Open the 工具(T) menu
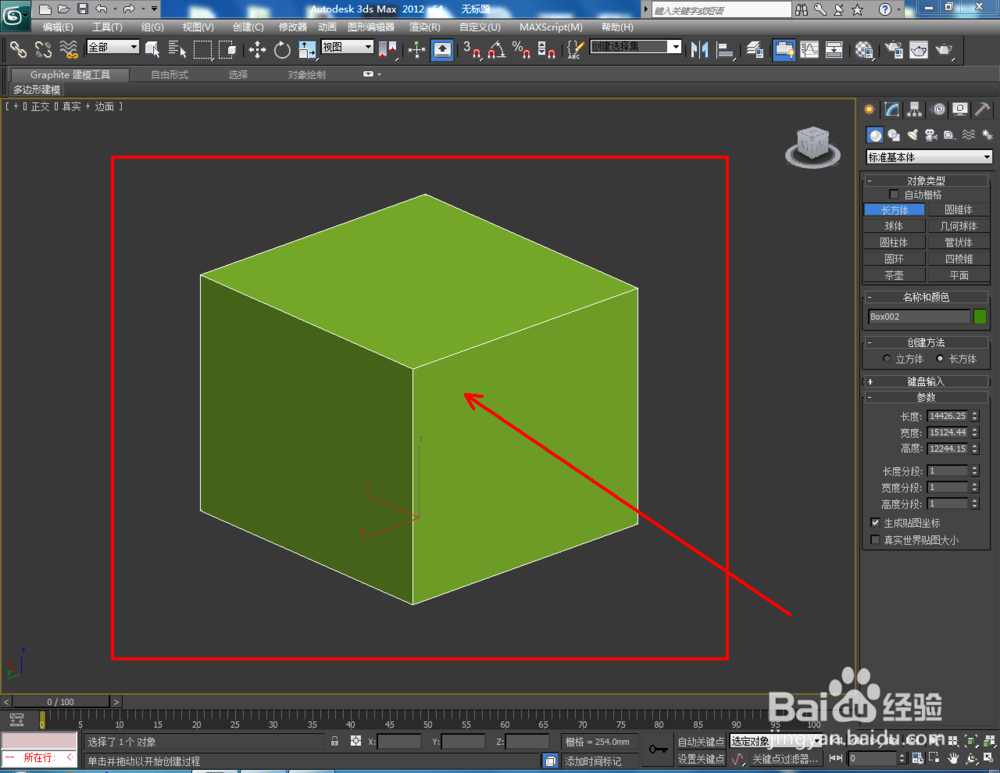The height and width of the screenshot is (773, 1000). (x=107, y=27)
